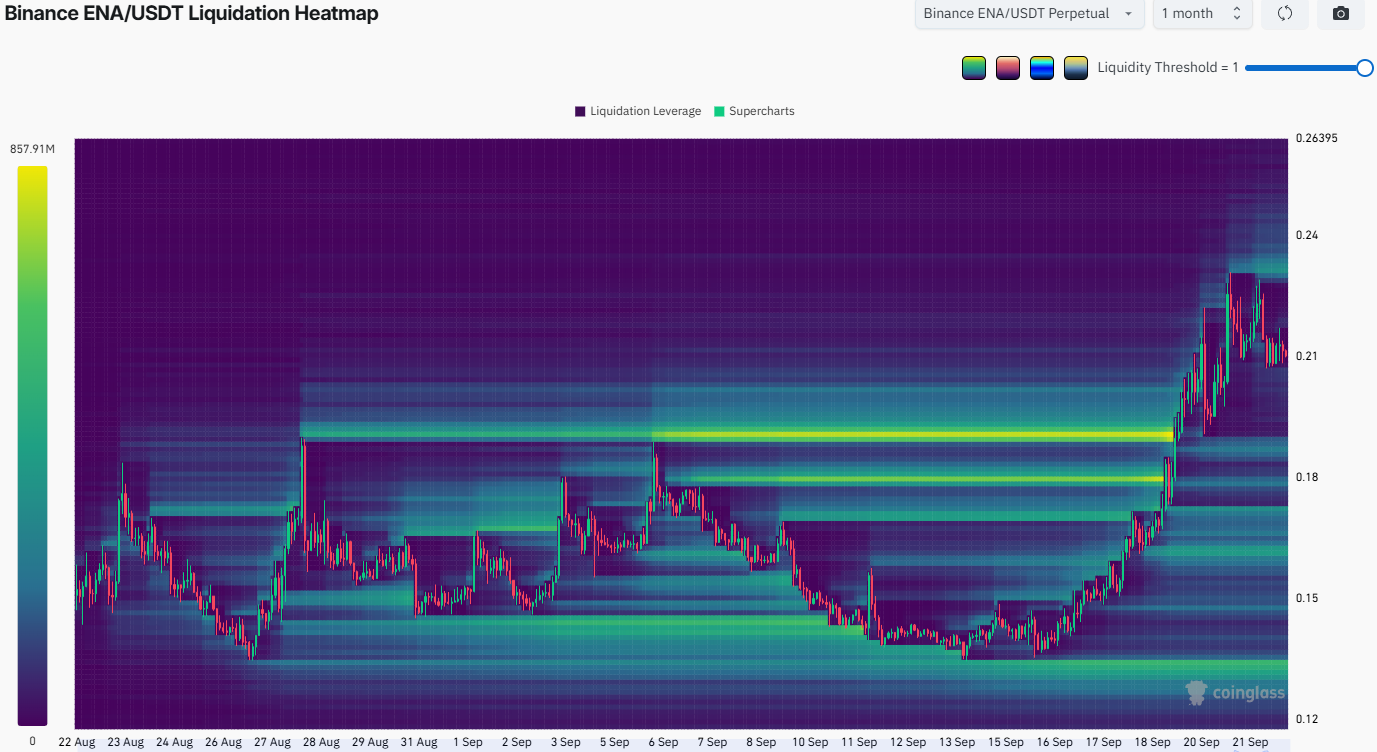The image size is (1377, 752).
Task: Click the Binance ENA/USDT Liquidation Heatmap title
Action: pyautogui.click(x=190, y=13)
